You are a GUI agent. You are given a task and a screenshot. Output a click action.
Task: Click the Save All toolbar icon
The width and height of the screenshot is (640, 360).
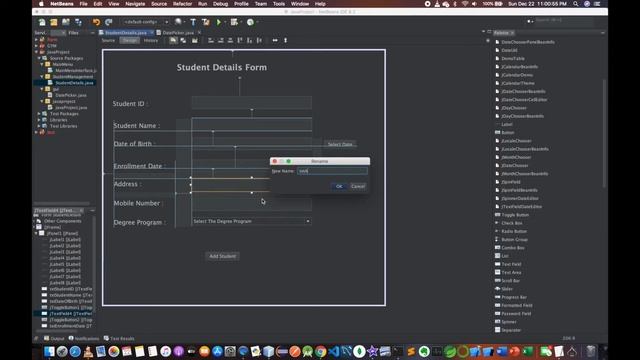point(78,22)
